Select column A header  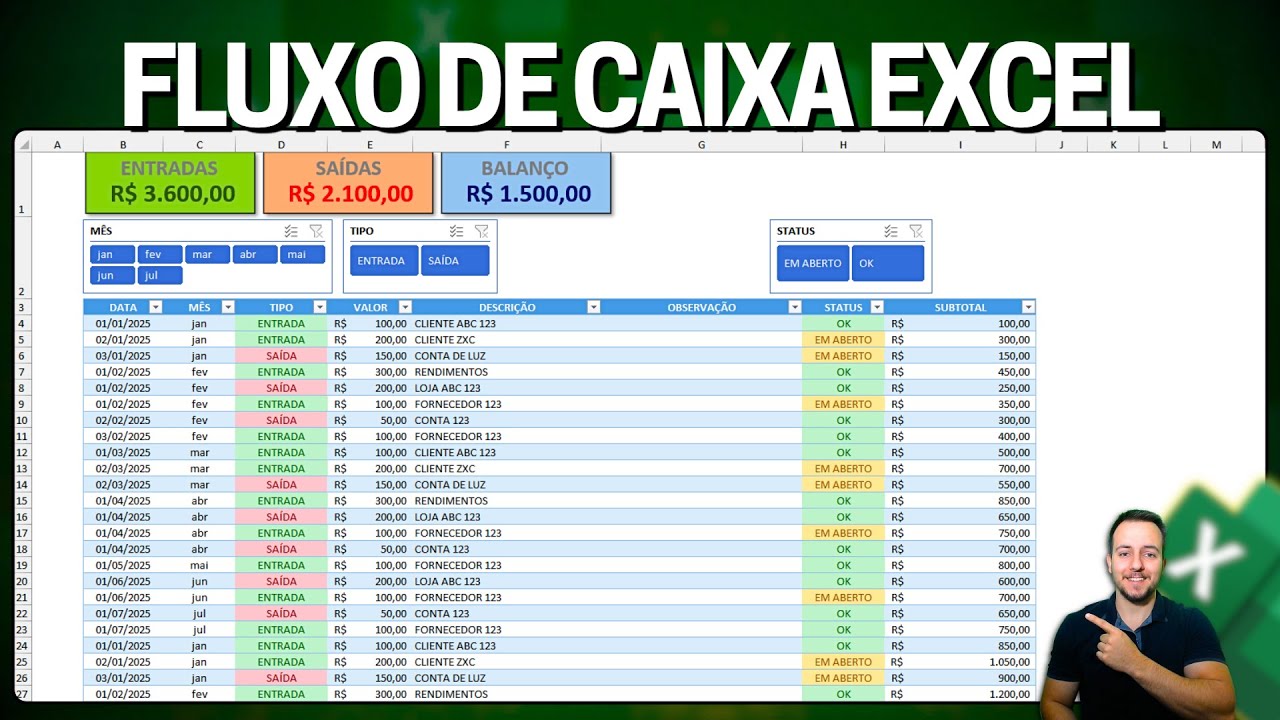click(x=57, y=145)
